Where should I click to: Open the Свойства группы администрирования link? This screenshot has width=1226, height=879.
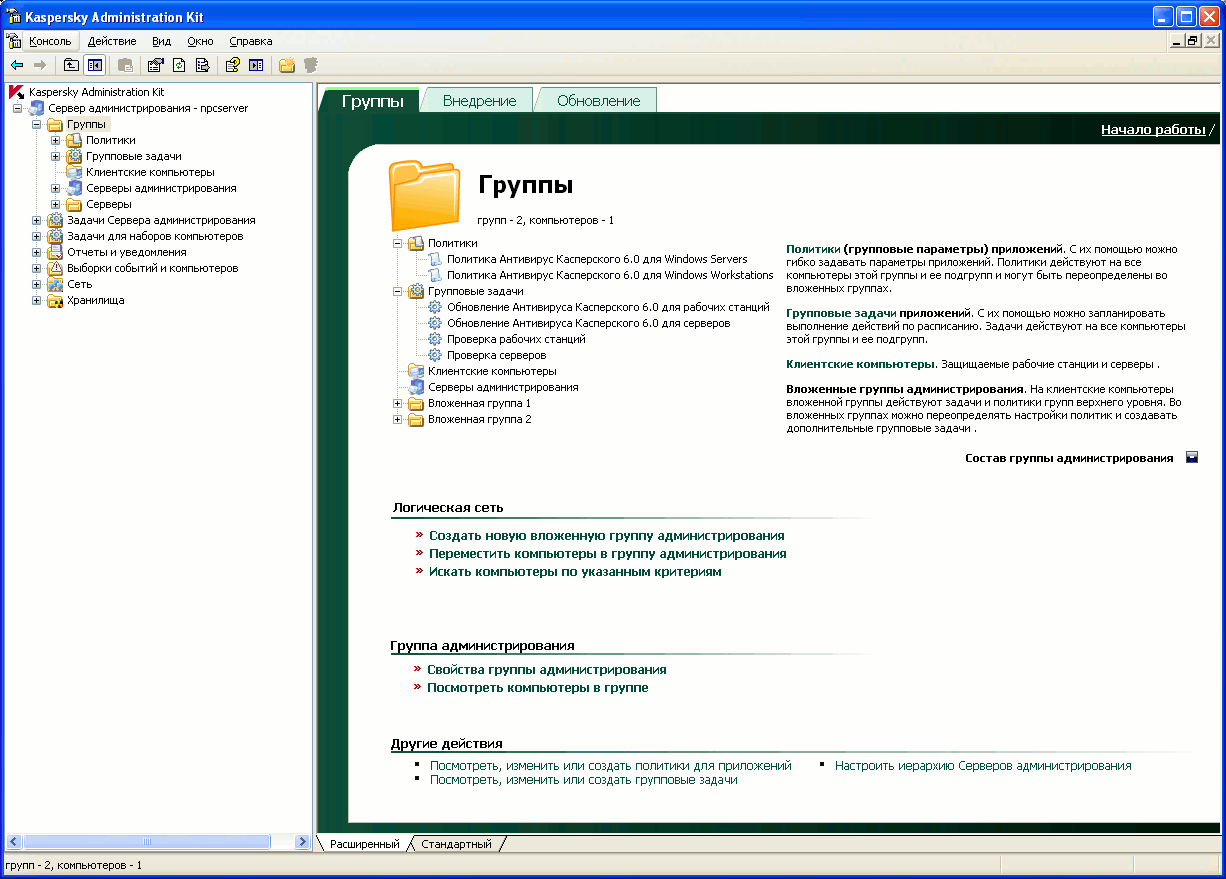[546, 670]
